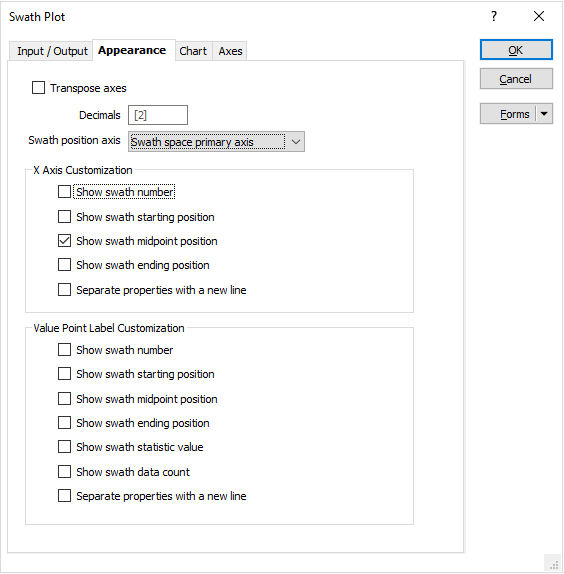Open the Forms dropdown arrow
This screenshot has width=564, height=574.
[544, 114]
